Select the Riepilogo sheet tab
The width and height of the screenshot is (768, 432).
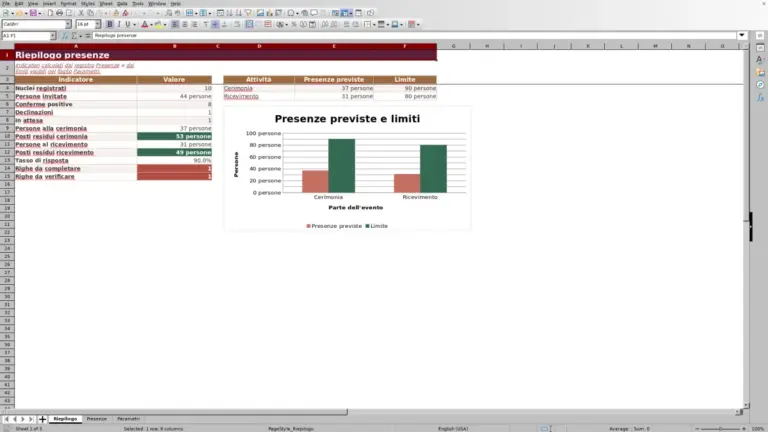(x=65, y=419)
